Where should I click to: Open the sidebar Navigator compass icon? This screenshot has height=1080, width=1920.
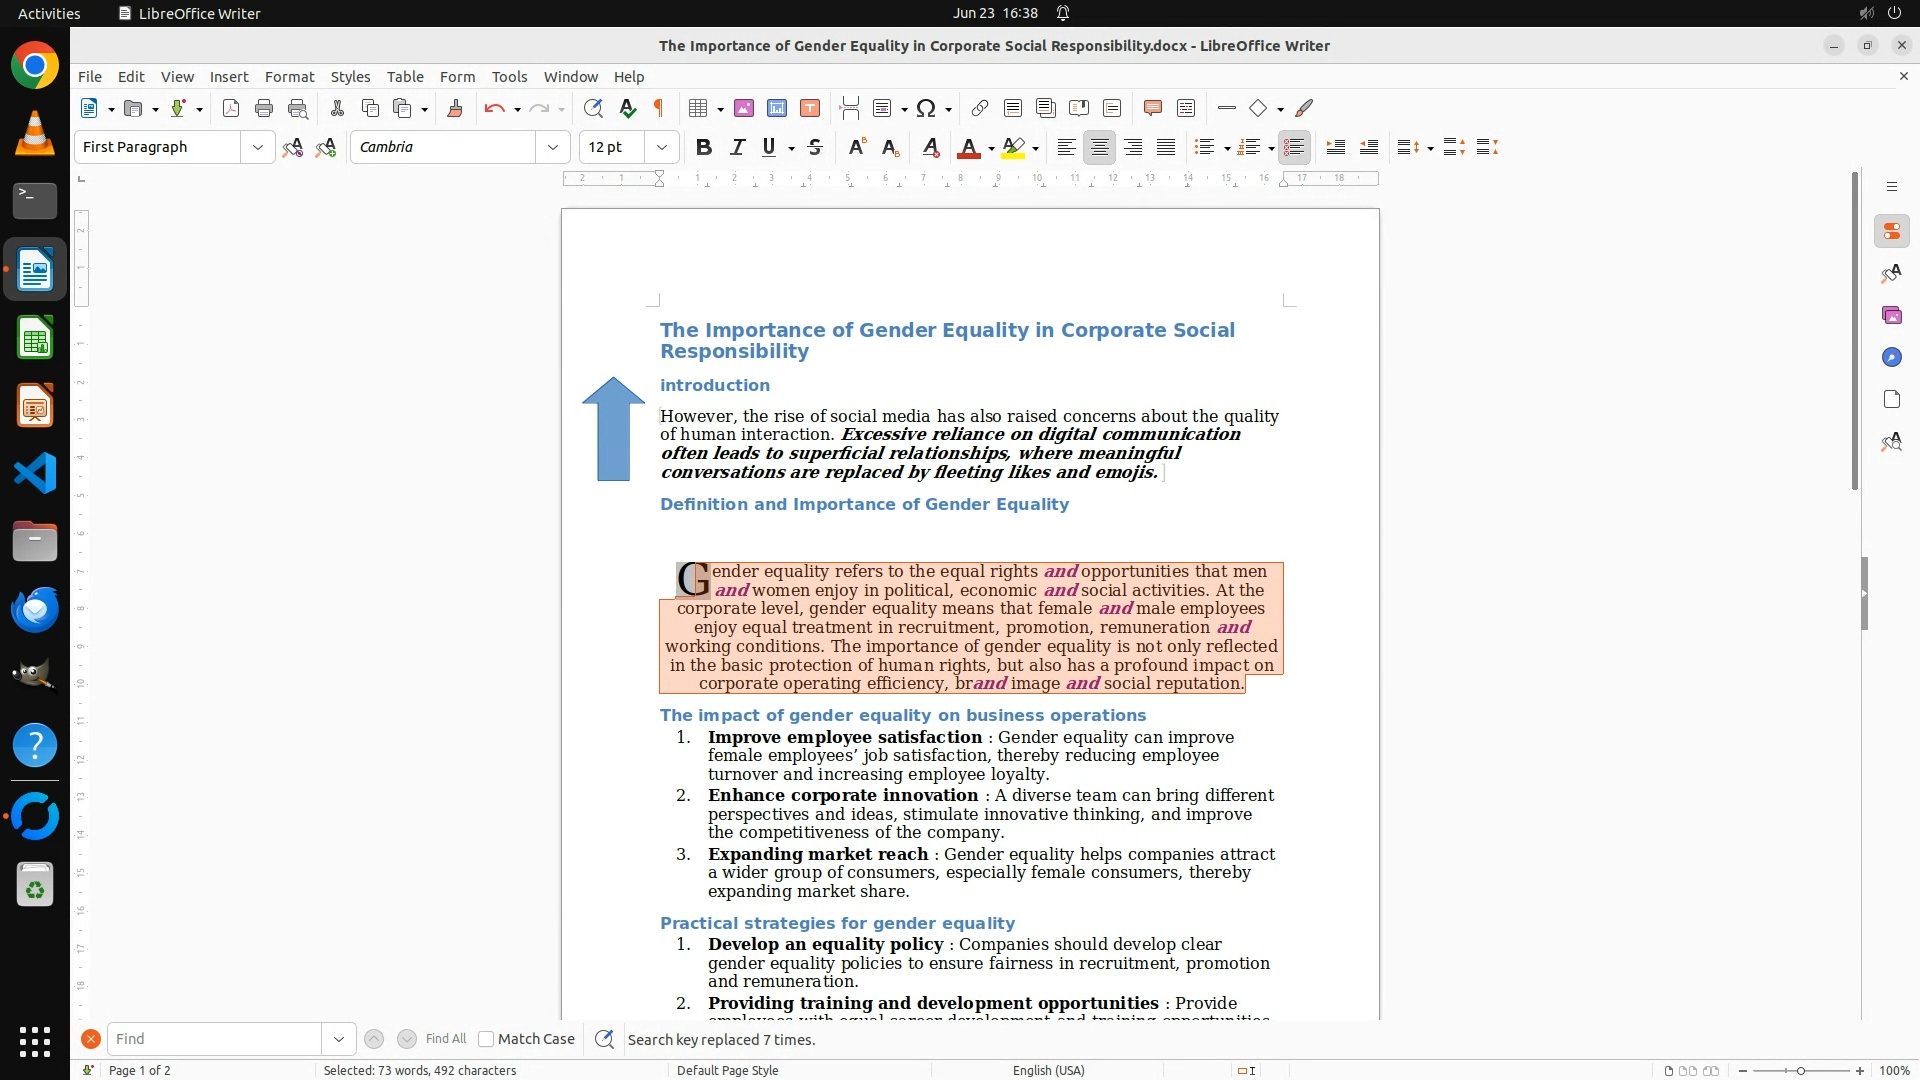[x=1891, y=357]
